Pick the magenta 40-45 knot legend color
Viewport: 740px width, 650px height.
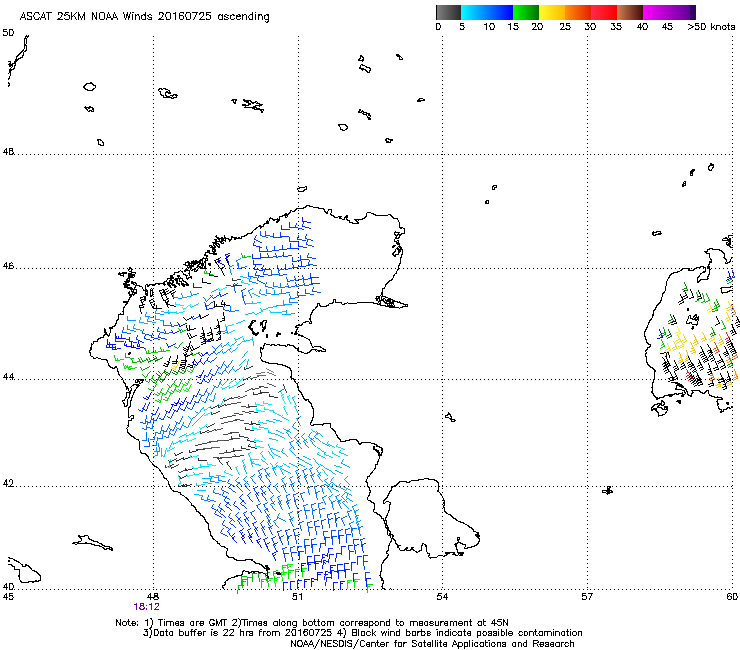[x=656, y=12]
